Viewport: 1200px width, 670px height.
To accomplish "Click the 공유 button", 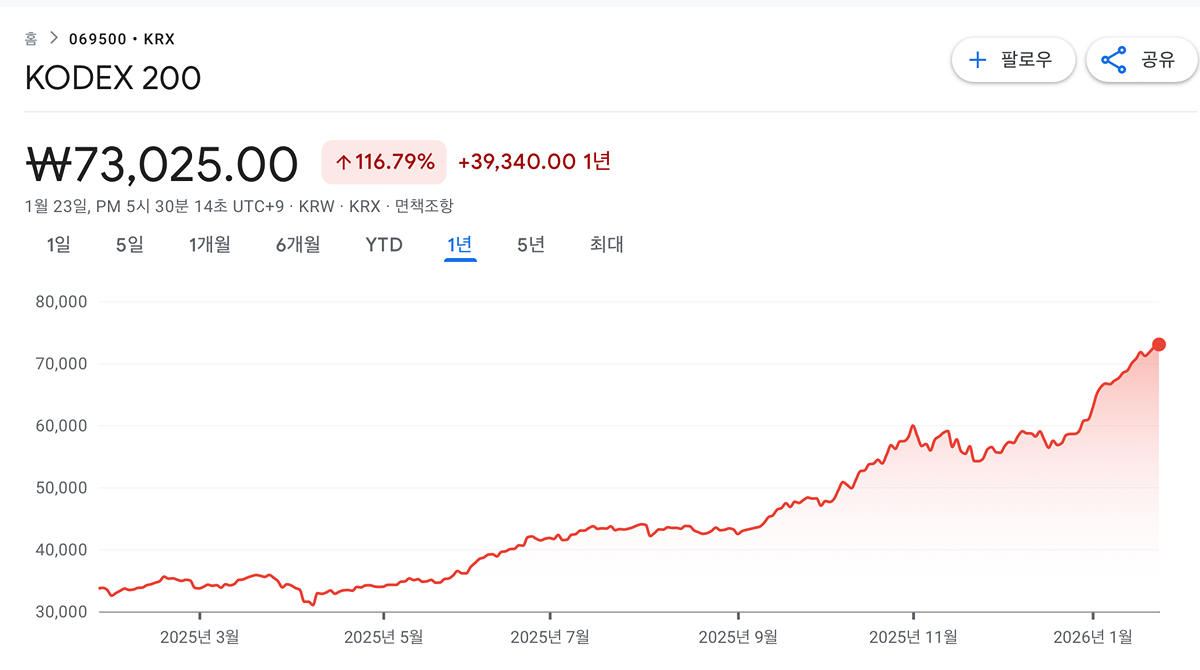I will coord(1142,60).
